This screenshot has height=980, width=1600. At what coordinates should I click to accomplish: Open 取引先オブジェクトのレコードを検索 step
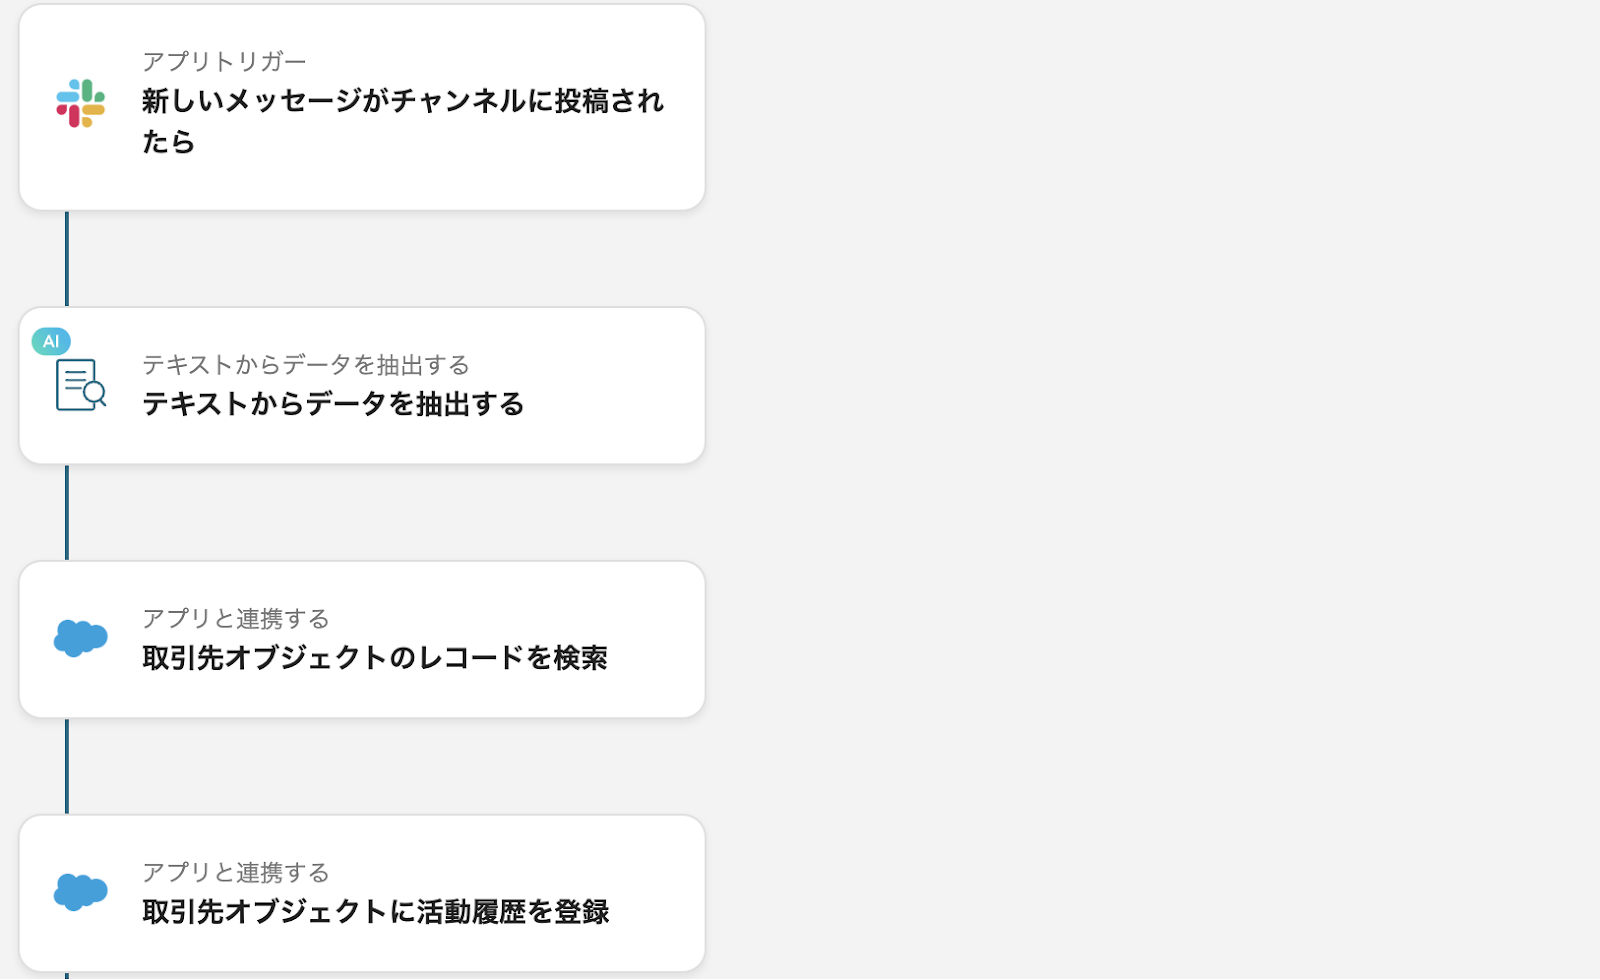pyautogui.click(x=375, y=658)
